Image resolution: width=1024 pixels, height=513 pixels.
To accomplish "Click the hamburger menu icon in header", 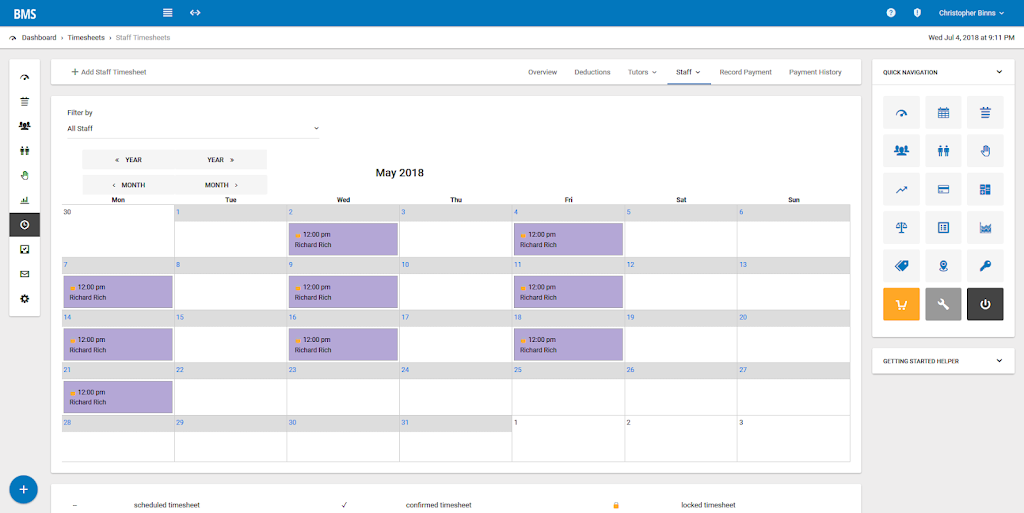I will click(168, 12).
